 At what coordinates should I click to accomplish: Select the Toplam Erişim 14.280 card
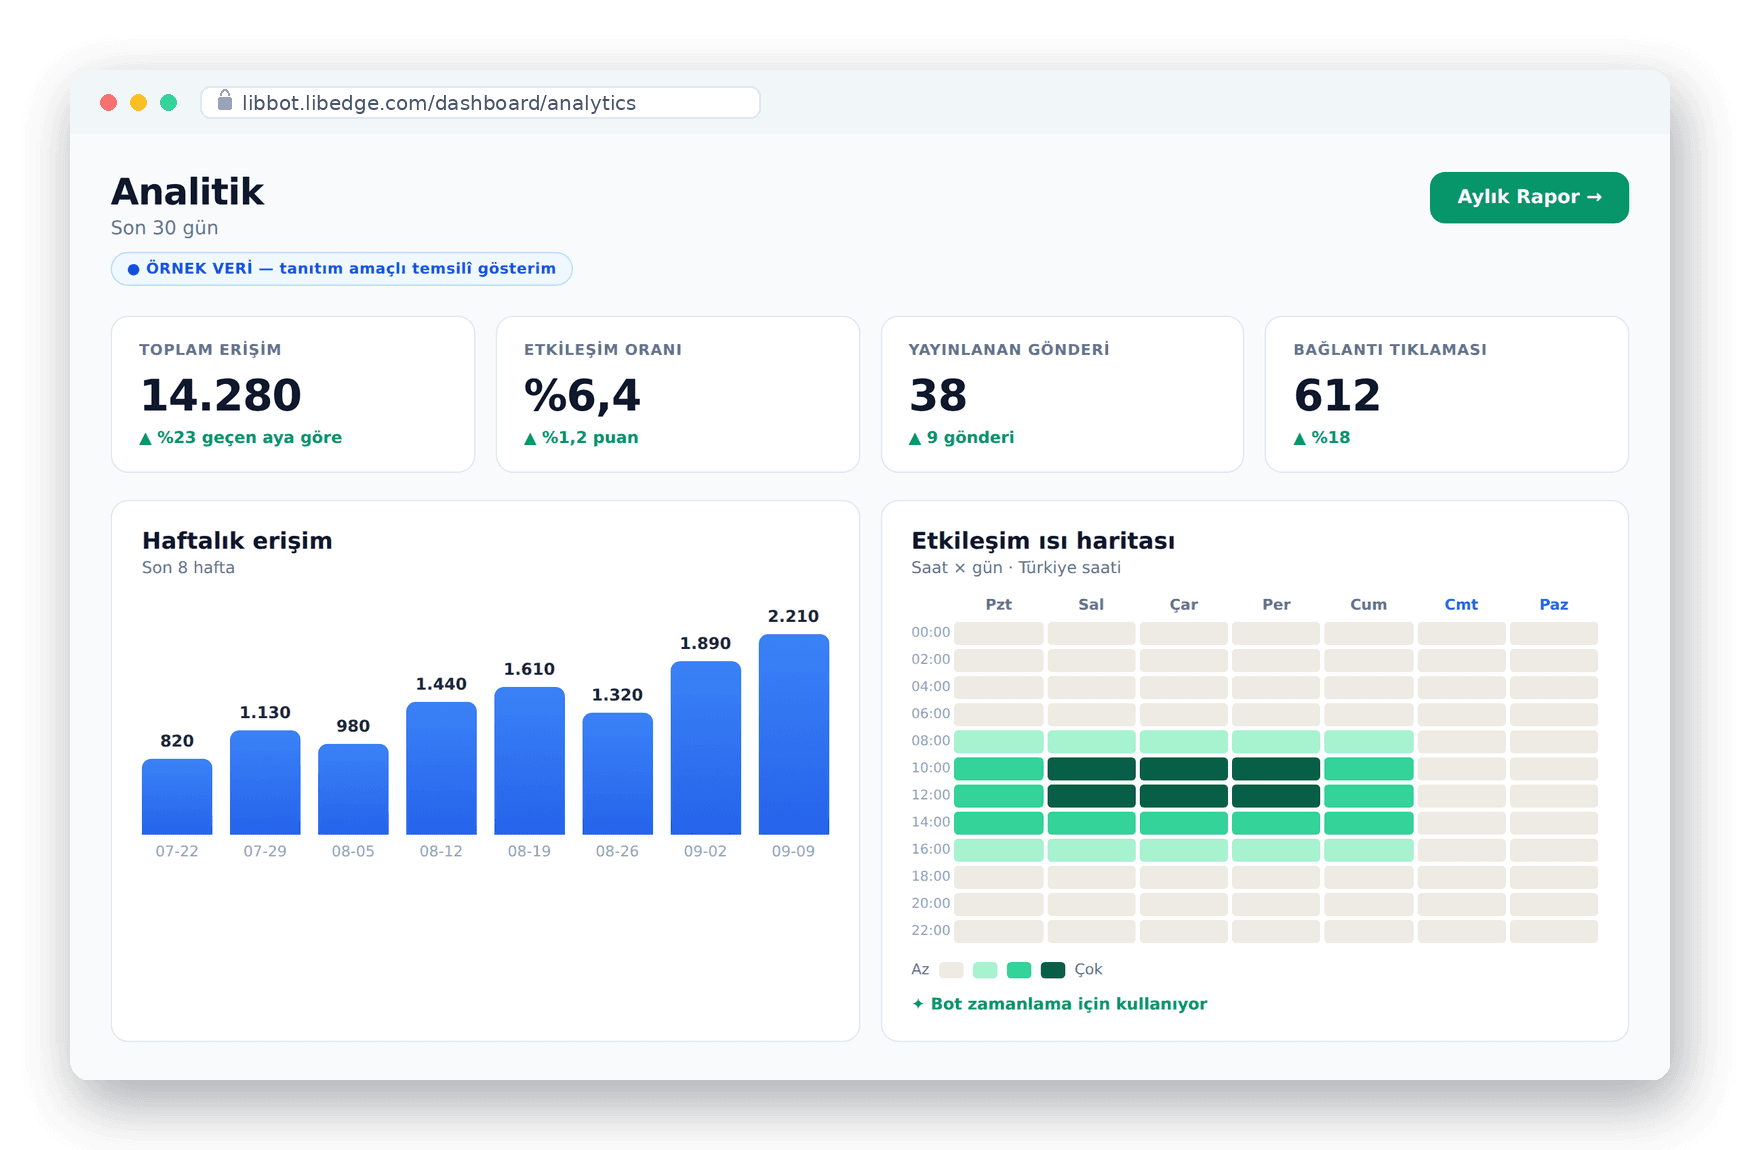(x=293, y=394)
